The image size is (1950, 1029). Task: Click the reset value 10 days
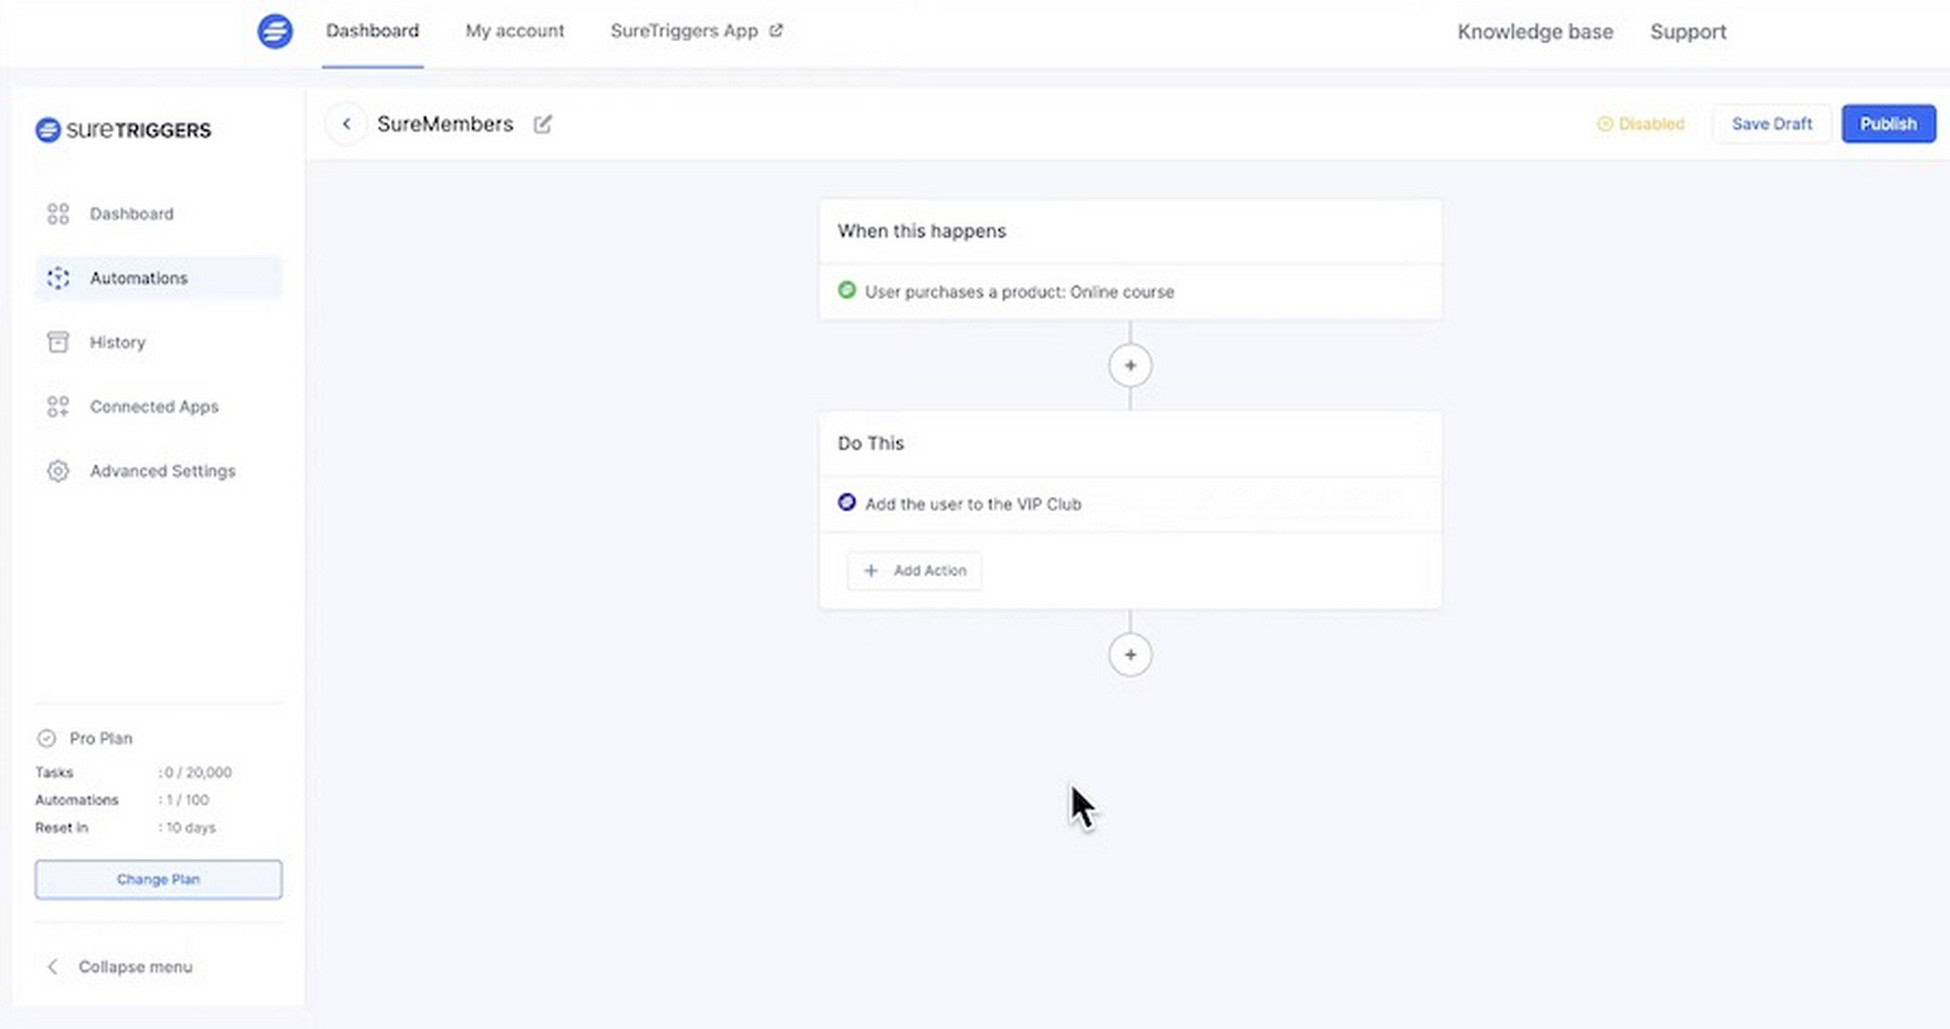[190, 828]
